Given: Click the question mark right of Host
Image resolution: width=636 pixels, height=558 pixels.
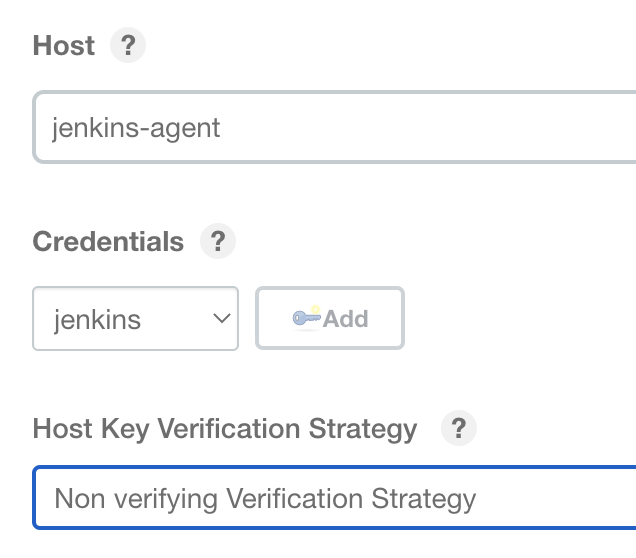Looking at the screenshot, I should (x=127, y=46).
